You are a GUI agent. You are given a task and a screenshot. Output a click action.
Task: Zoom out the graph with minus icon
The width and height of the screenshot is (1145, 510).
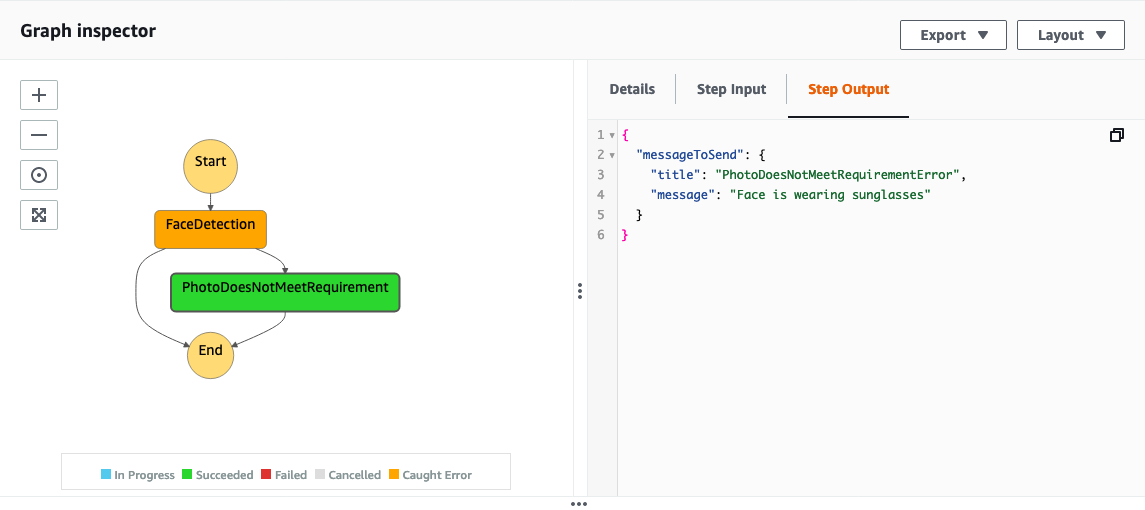[x=39, y=135]
